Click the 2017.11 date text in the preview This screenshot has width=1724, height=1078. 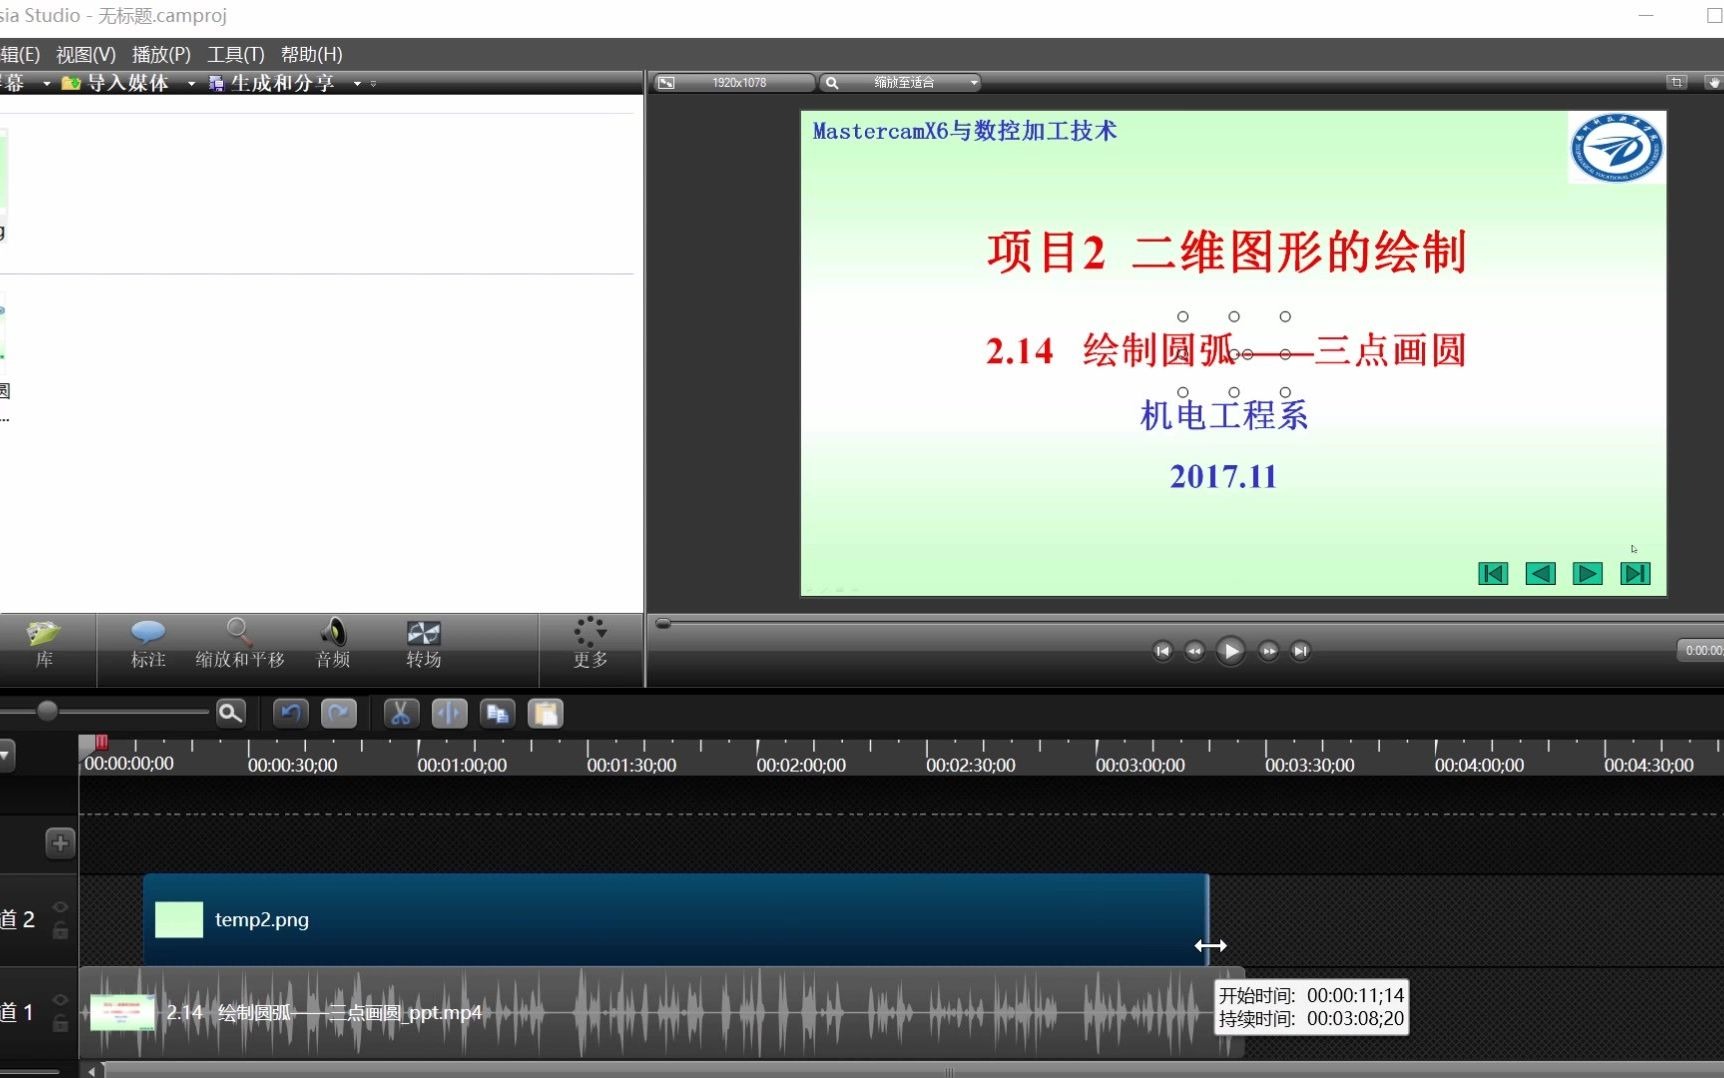click(x=1223, y=476)
